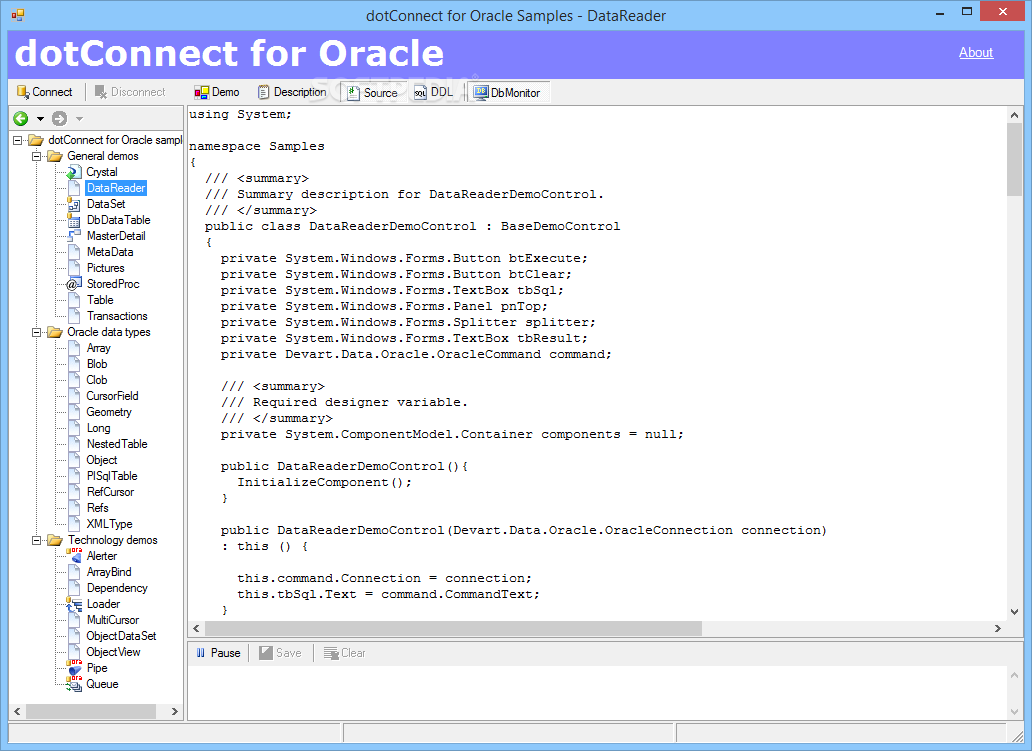Select RefCursor in the tree
This screenshot has height=751, width=1032.
(110, 492)
